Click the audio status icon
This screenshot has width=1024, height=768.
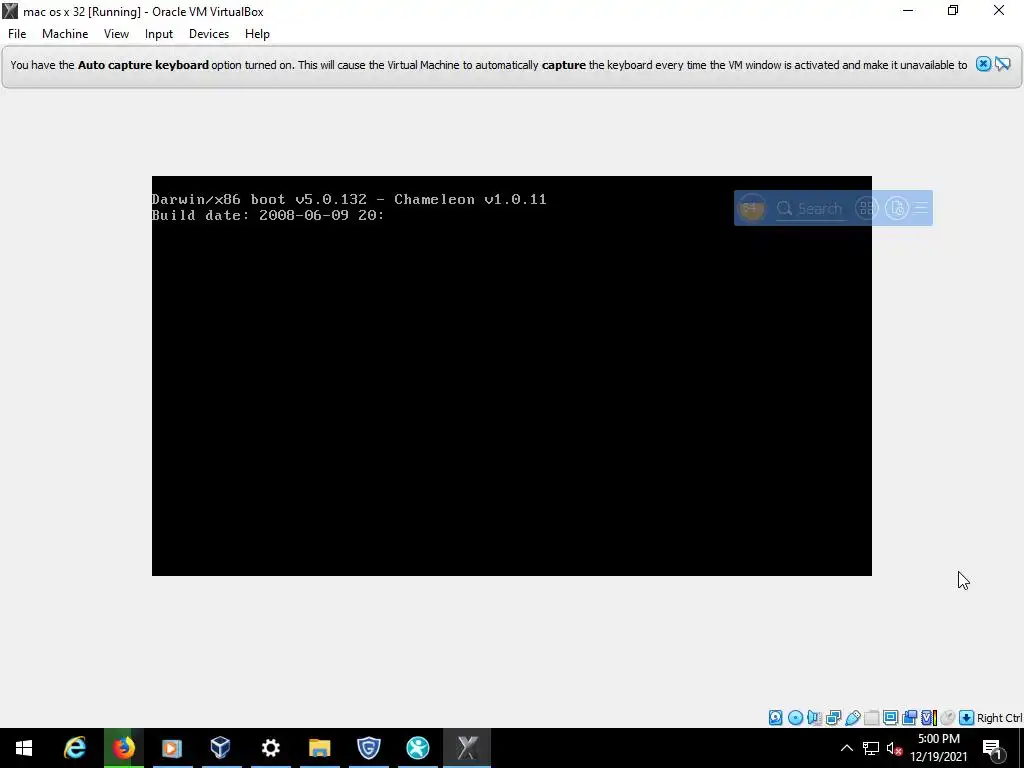coord(814,718)
